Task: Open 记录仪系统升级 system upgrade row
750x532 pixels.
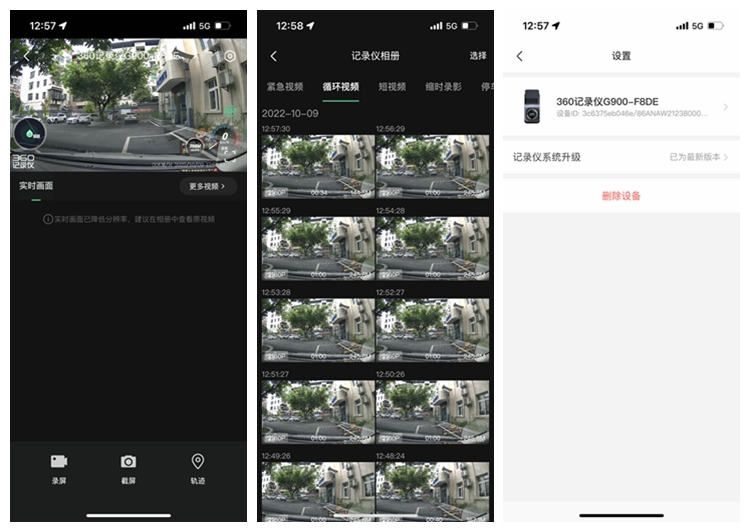Action: point(620,157)
